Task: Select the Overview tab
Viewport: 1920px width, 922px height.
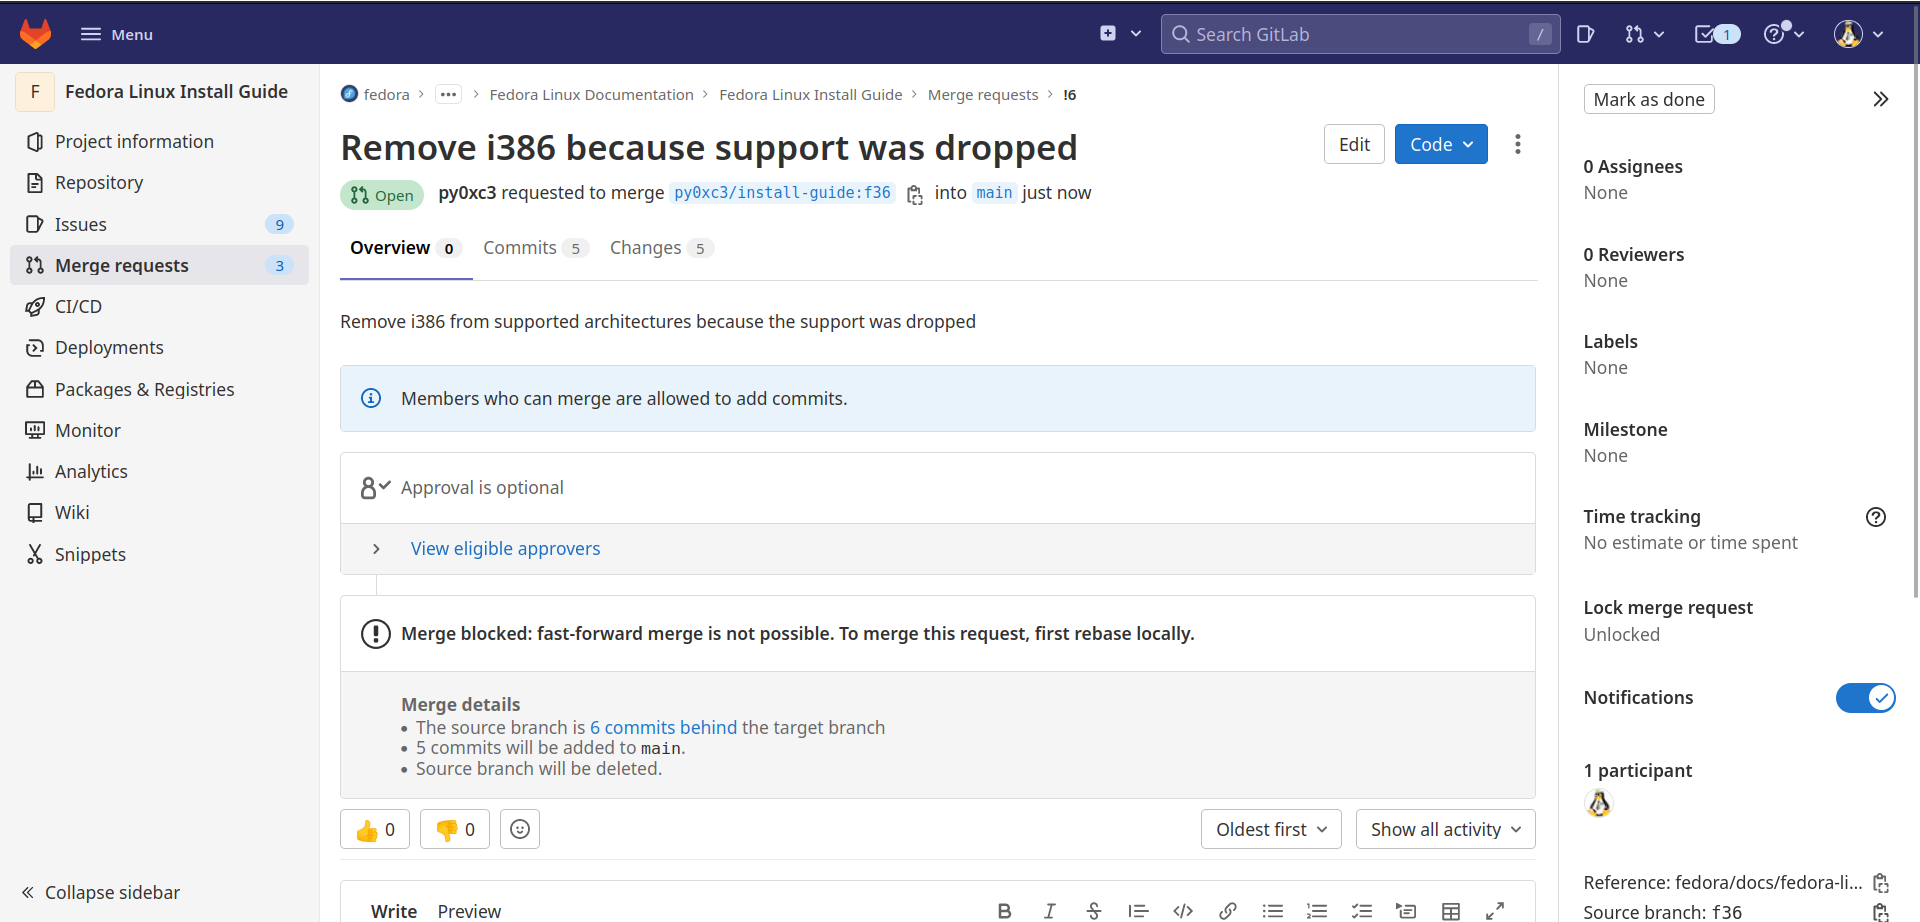Action: click(405, 248)
